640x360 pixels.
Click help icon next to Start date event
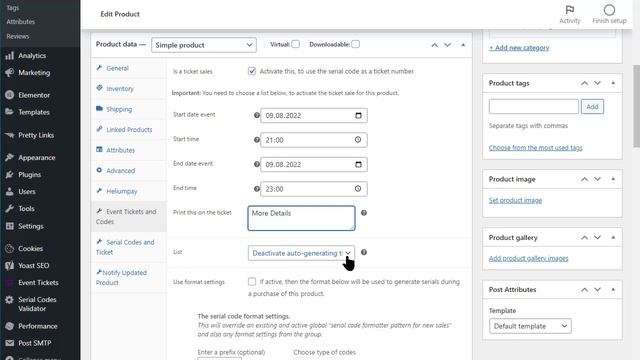point(257,115)
